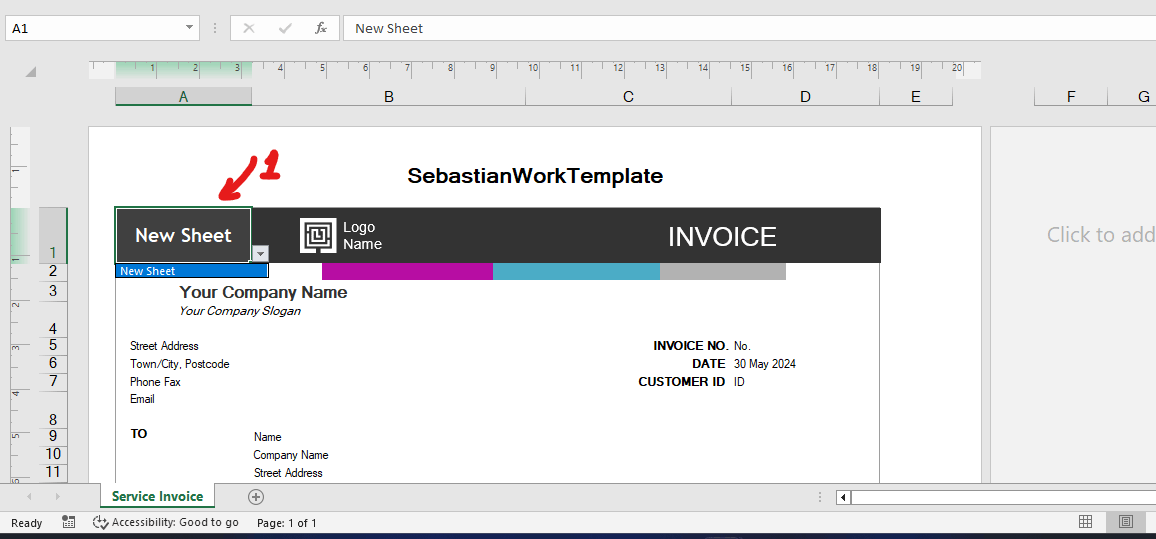Viewport: 1156px width, 539px height.
Task: Select row 2 header
Action: pos(53,271)
